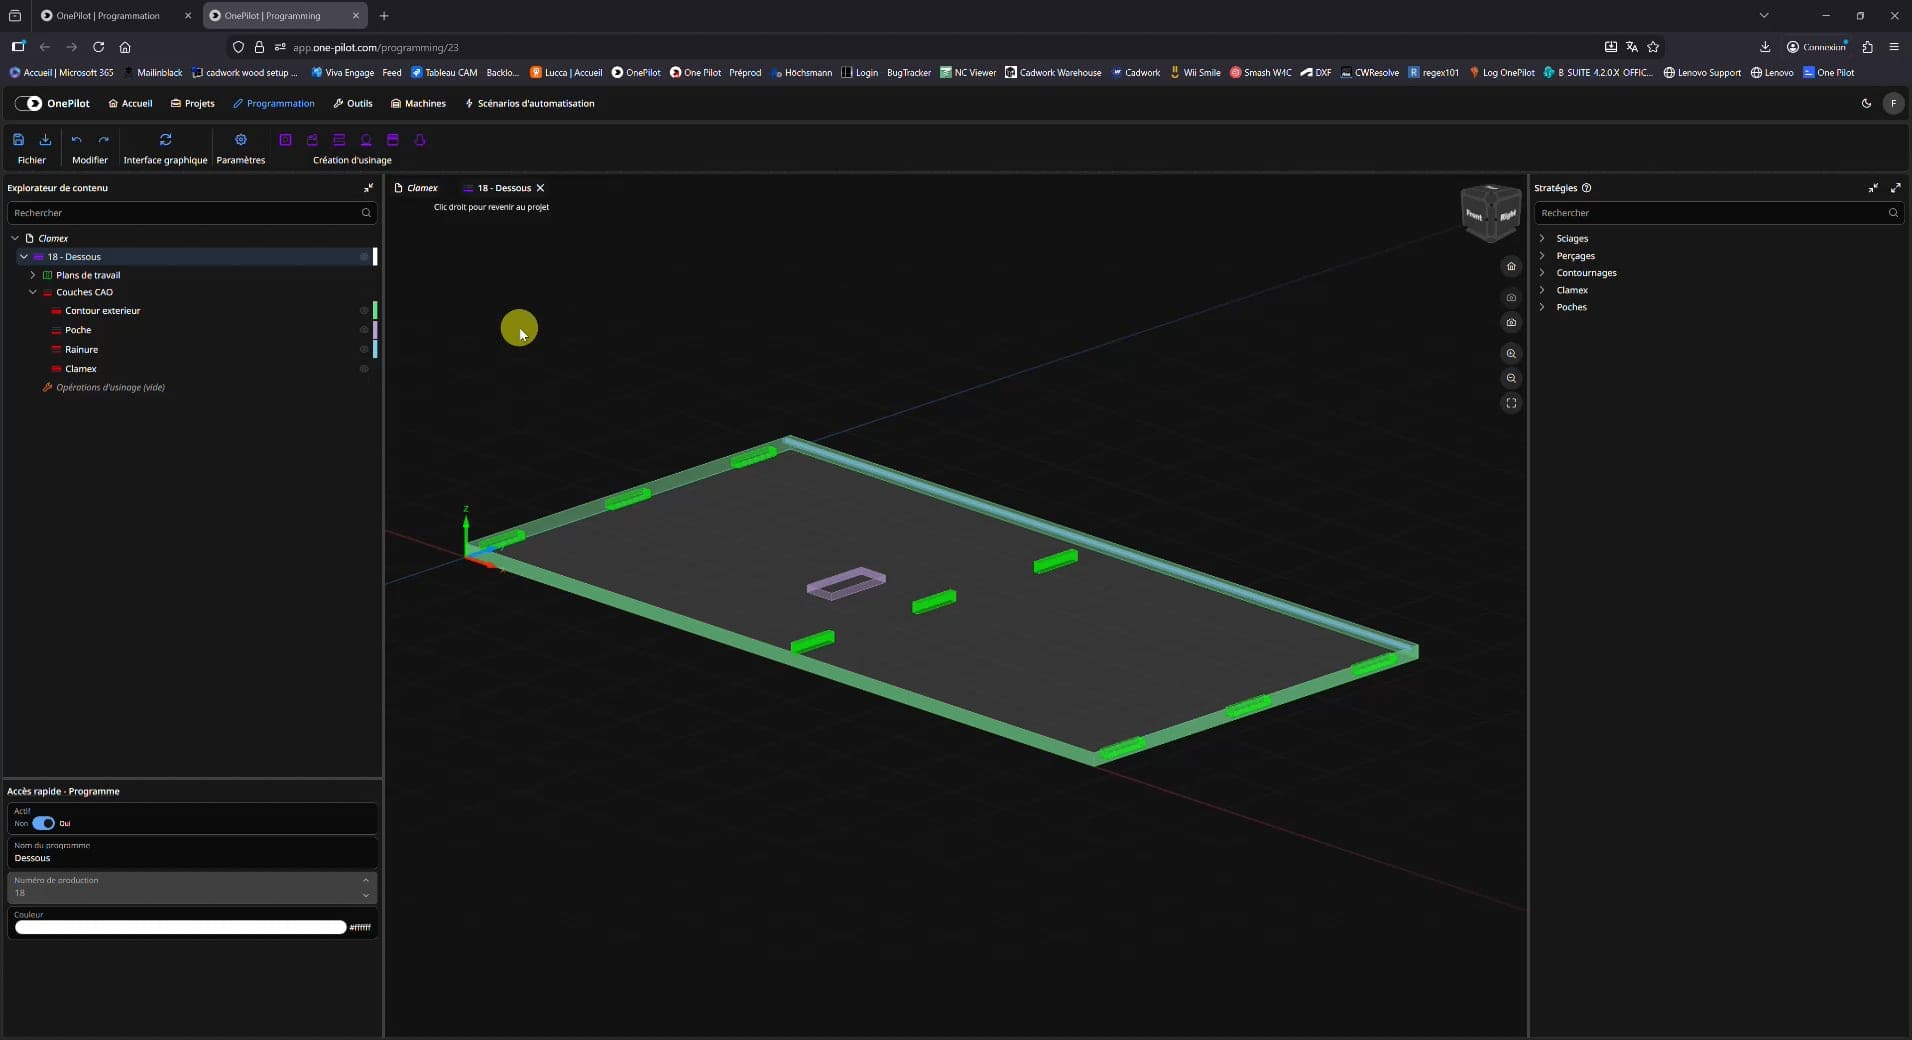Viewport: 1912px width, 1040px height.
Task: Open the Accueil menu
Action: [130, 103]
